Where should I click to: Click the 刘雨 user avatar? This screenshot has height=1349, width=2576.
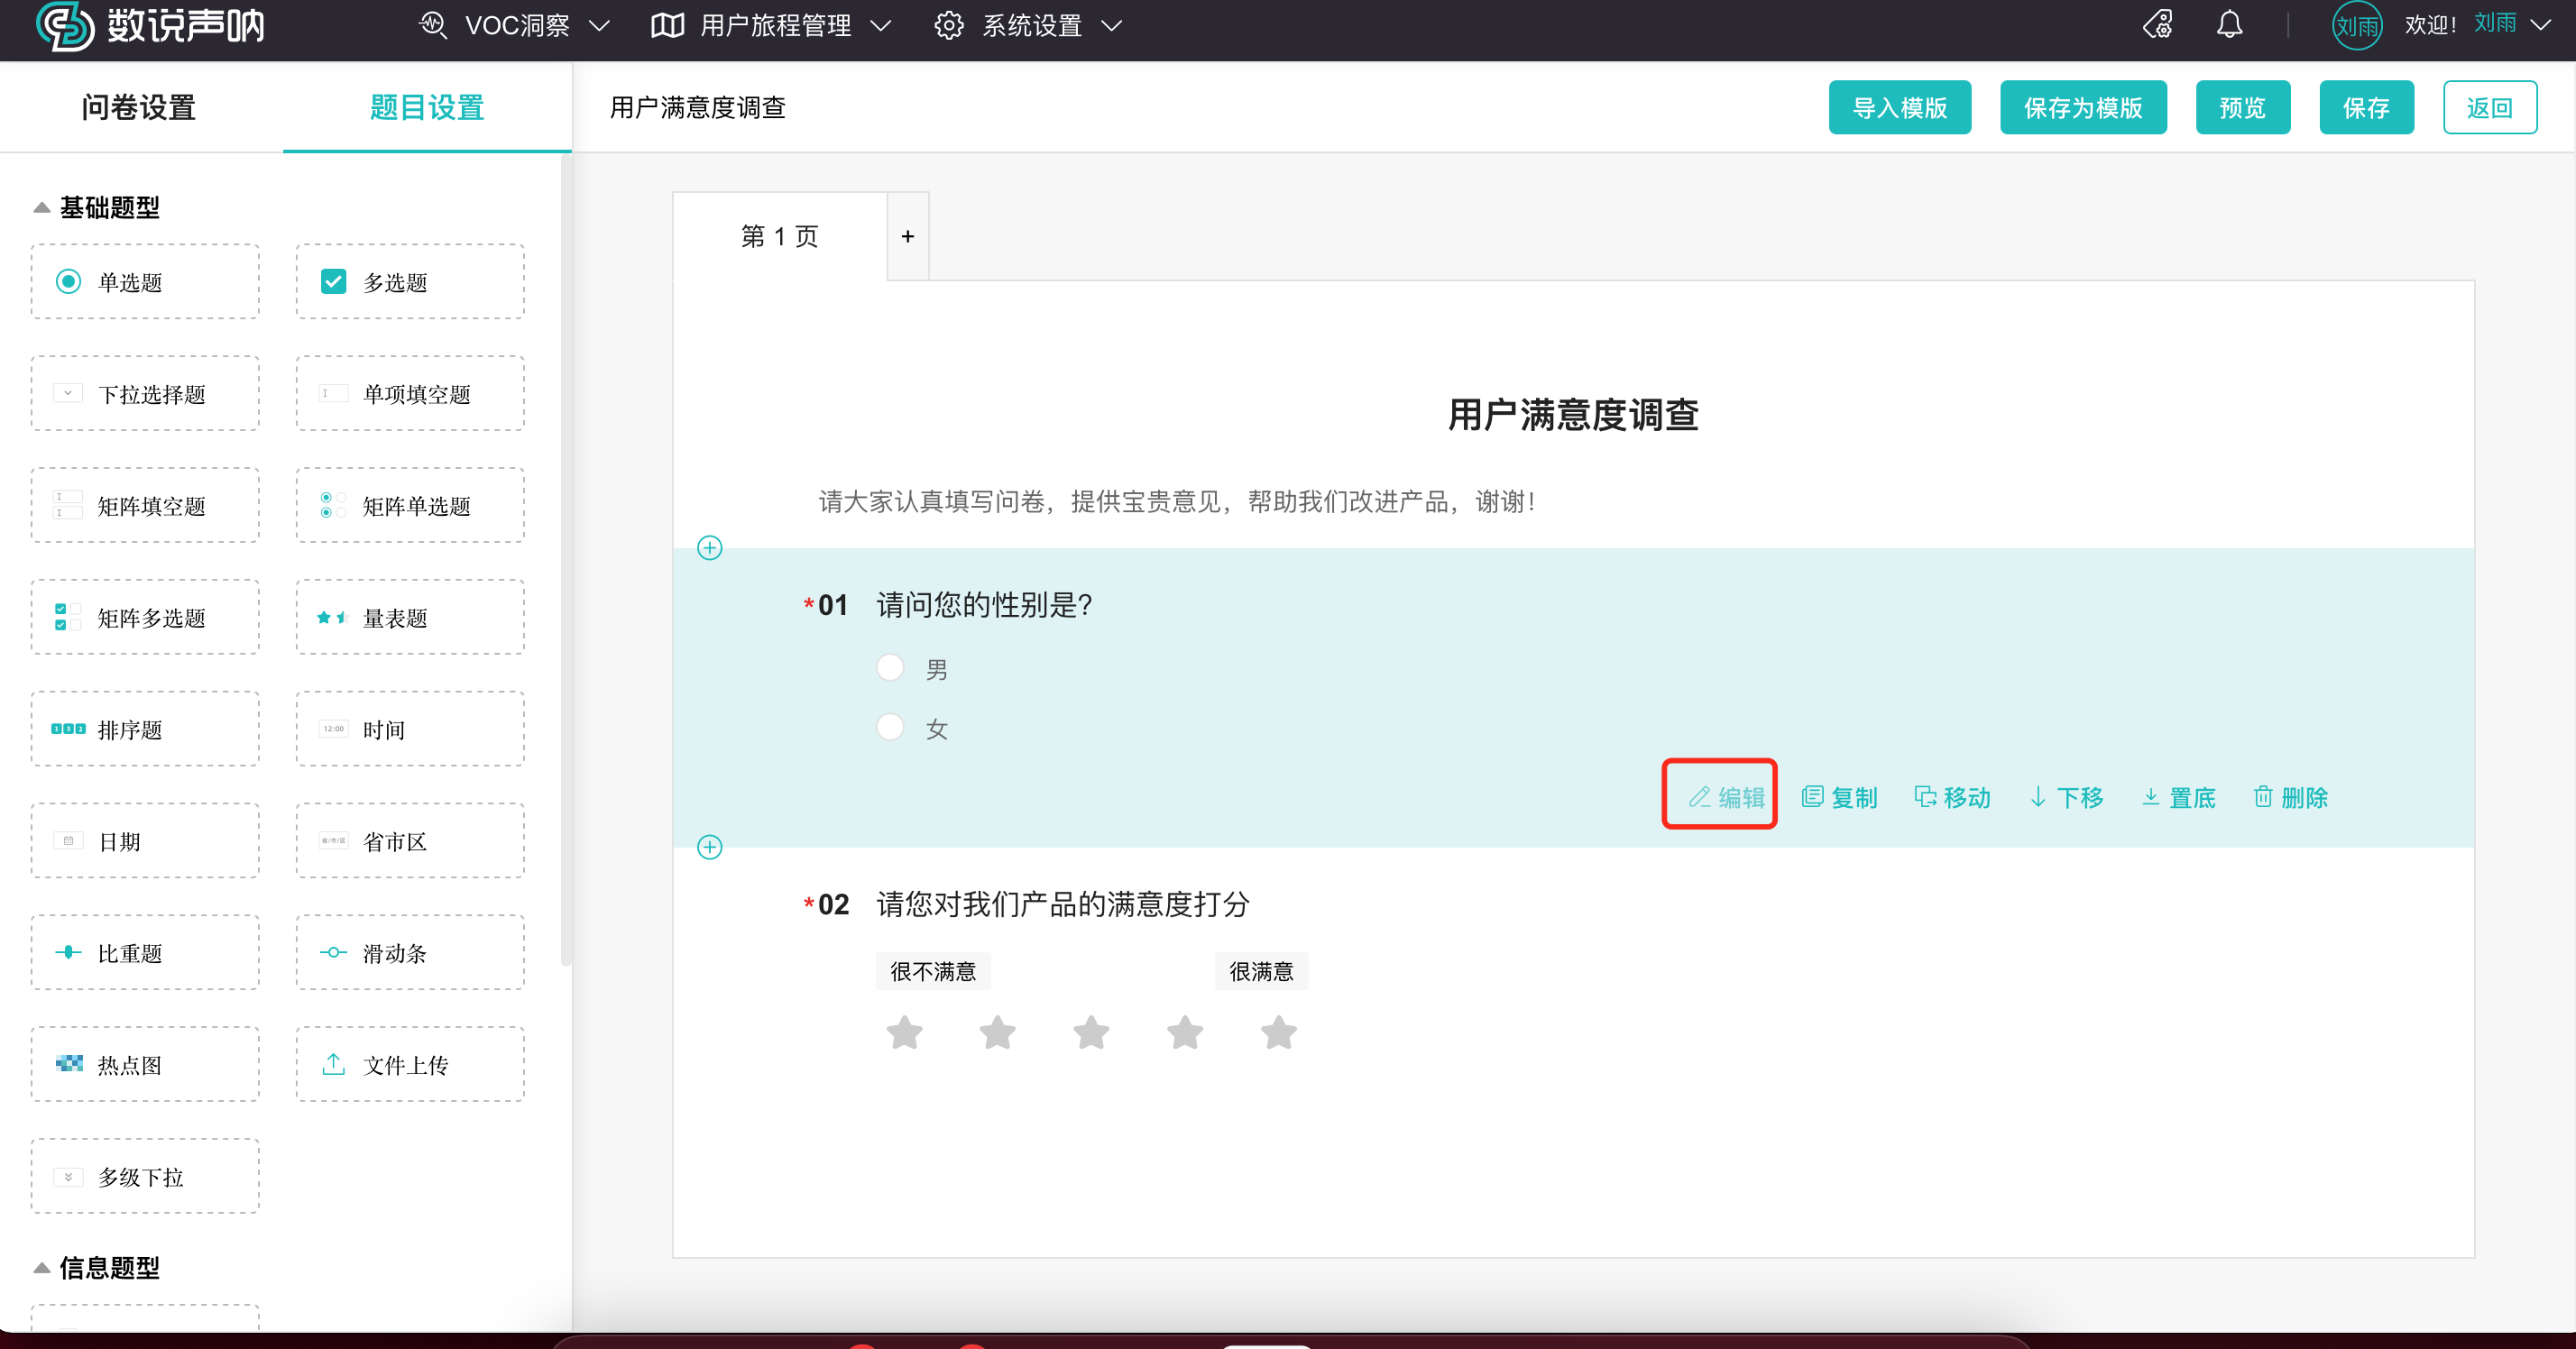click(2356, 25)
